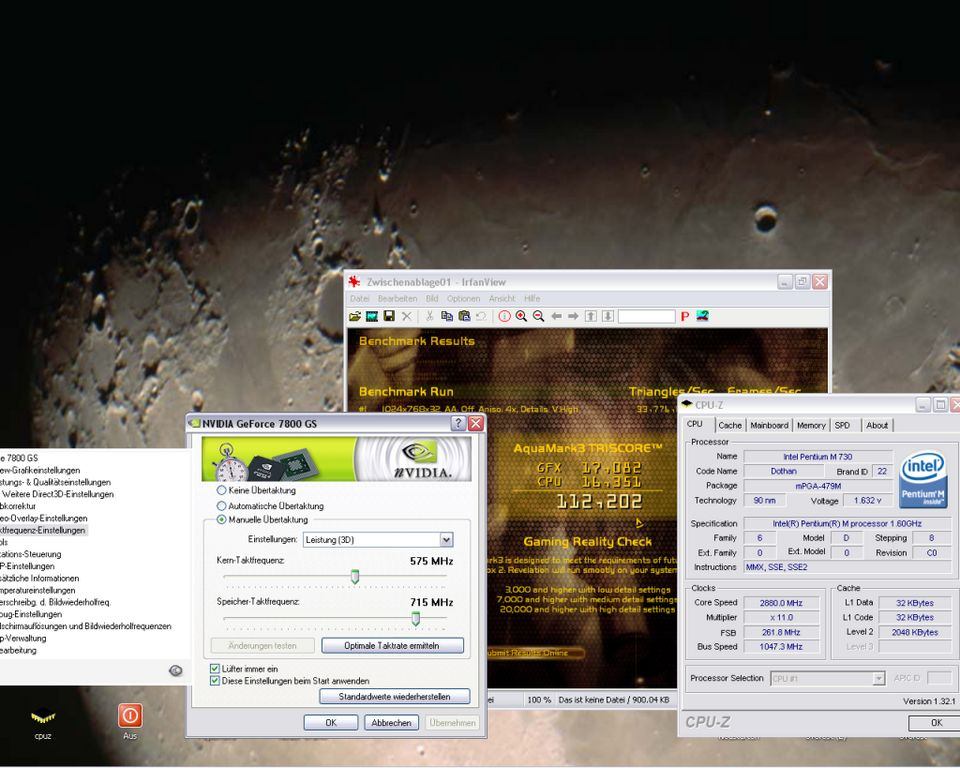Select Video-Overlay-Einstellungen tree item
The height and width of the screenshot is (768, 960).
43,518
